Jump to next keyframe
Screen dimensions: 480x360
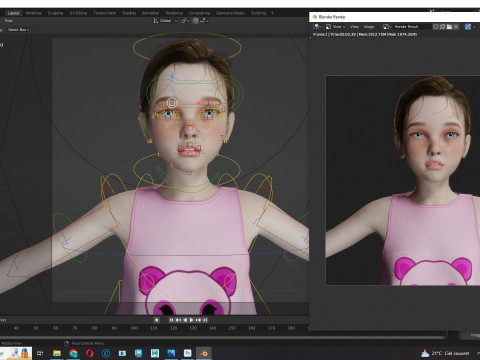pyautogui.click(x=198, y=320)
